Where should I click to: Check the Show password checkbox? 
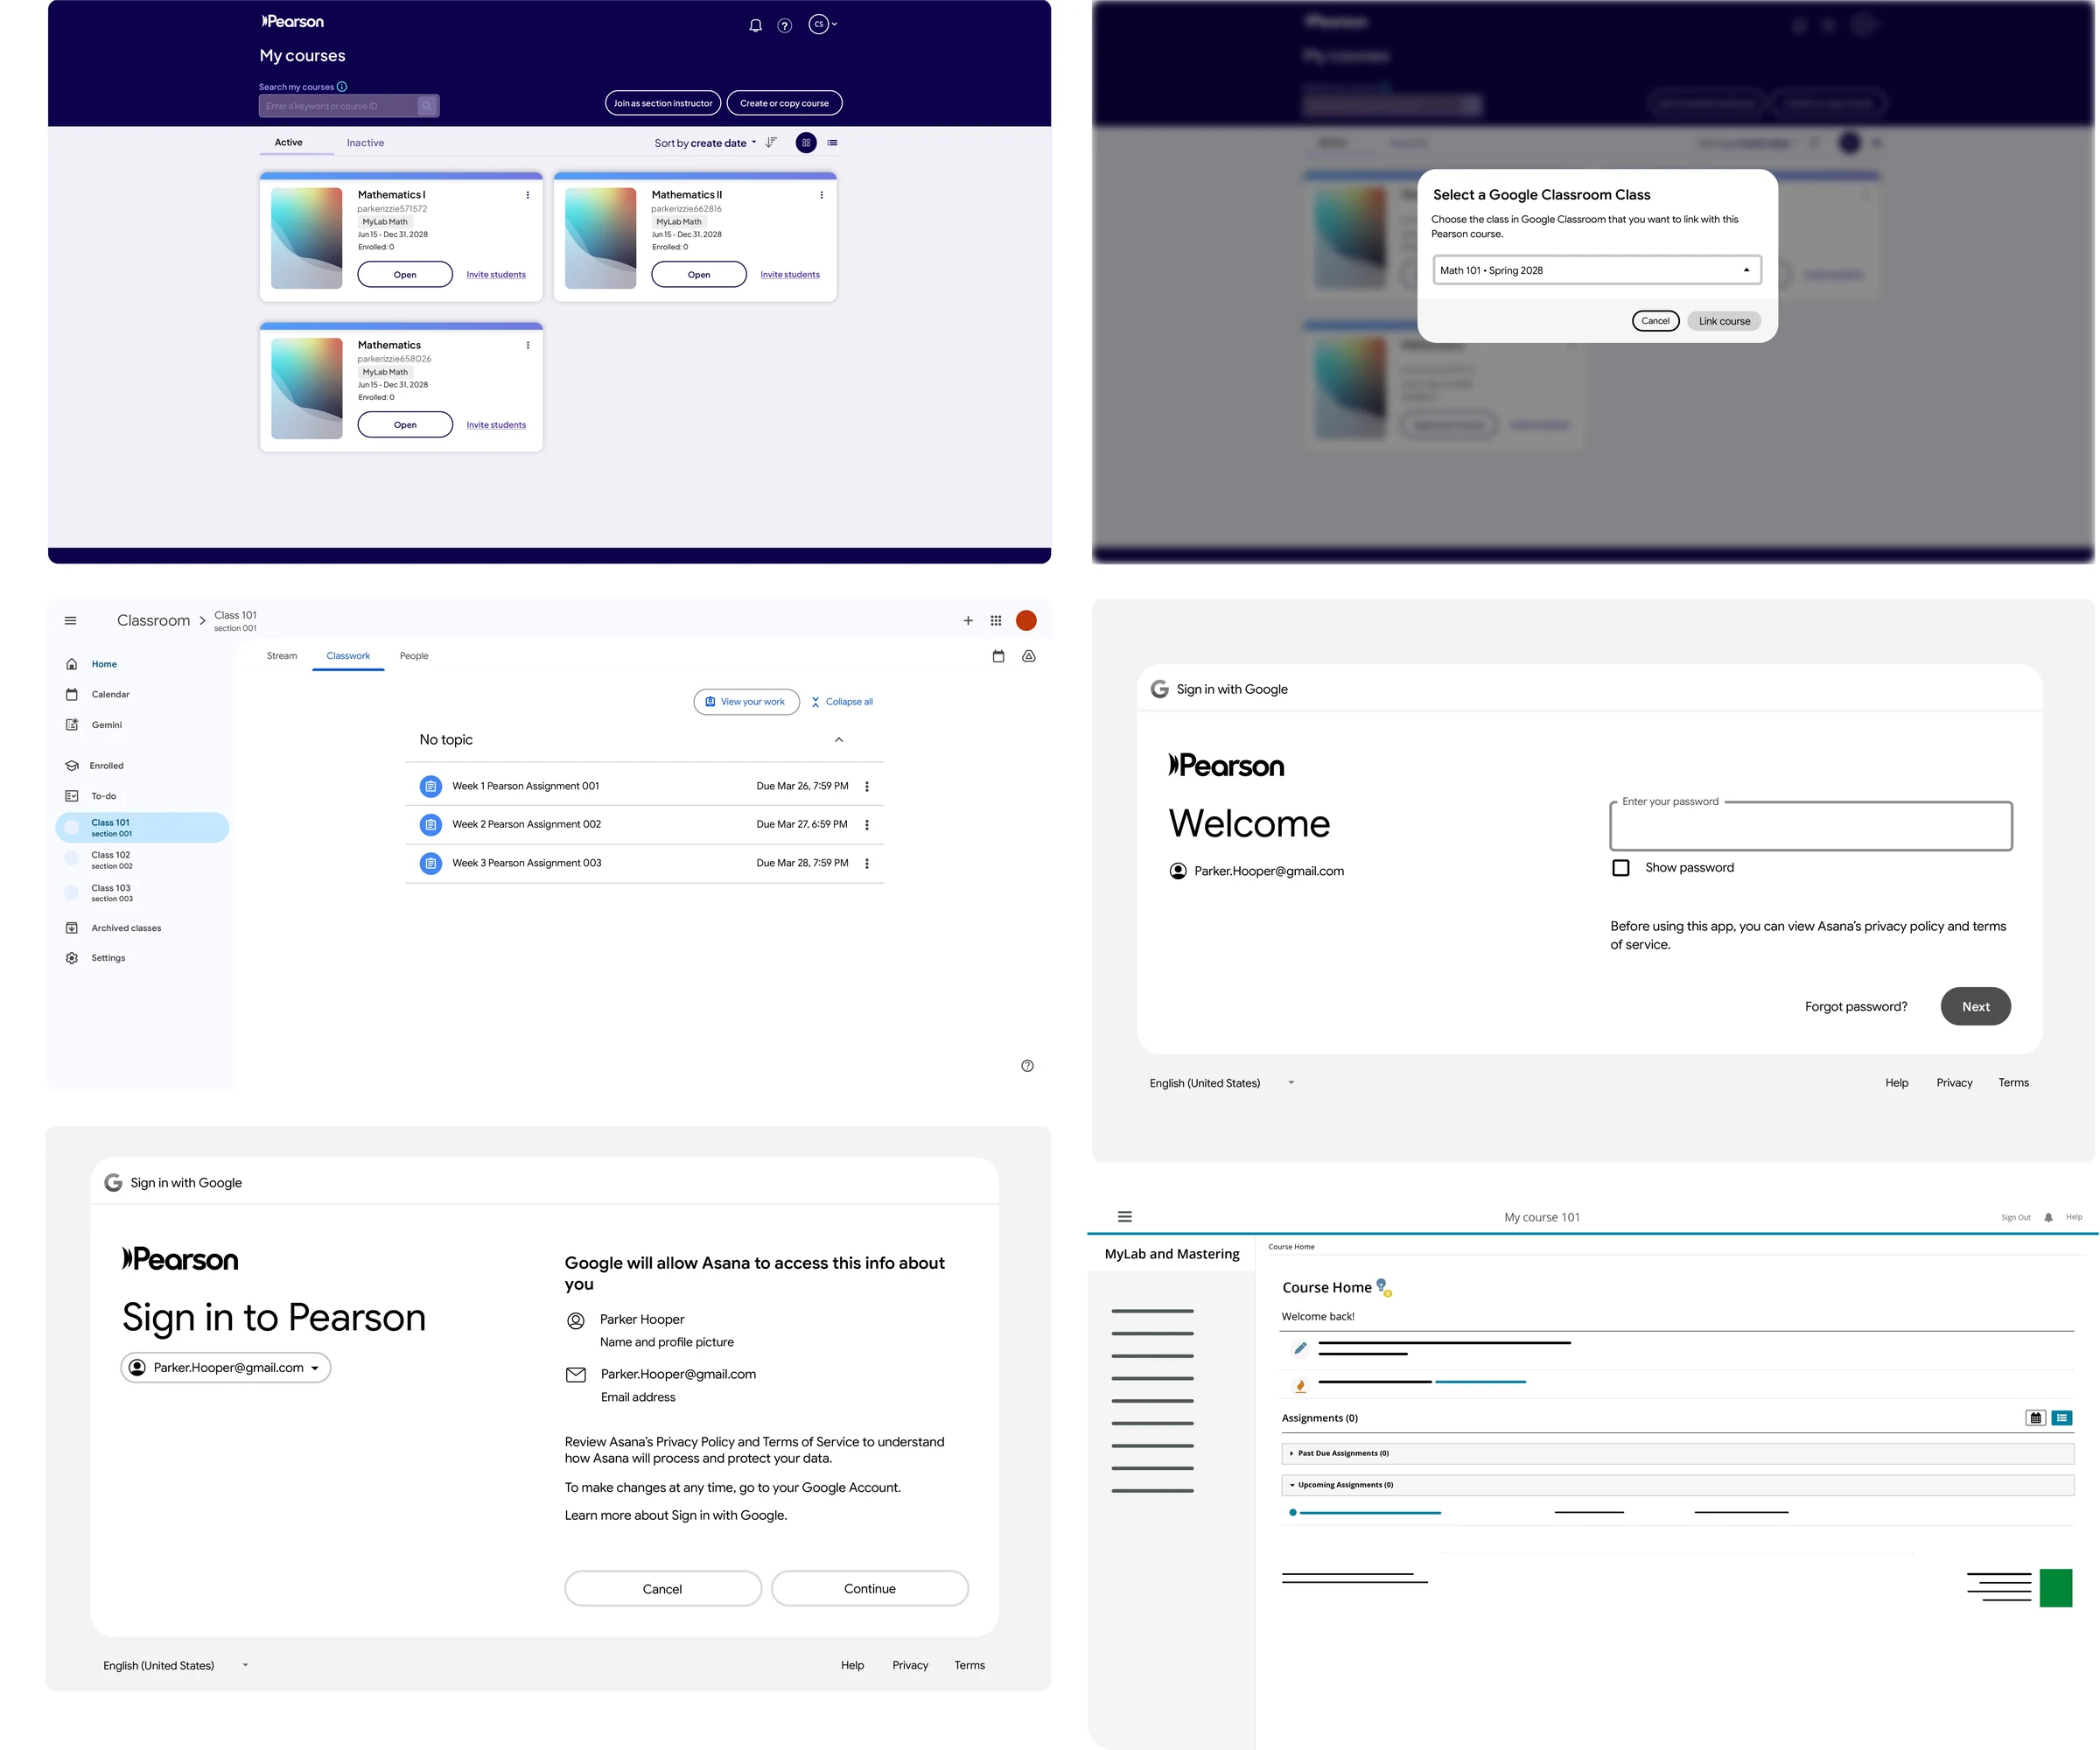[1621, 868]
